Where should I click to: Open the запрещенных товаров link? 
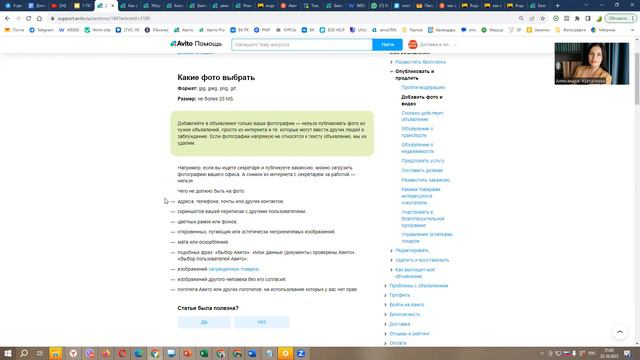click(233, 269)
